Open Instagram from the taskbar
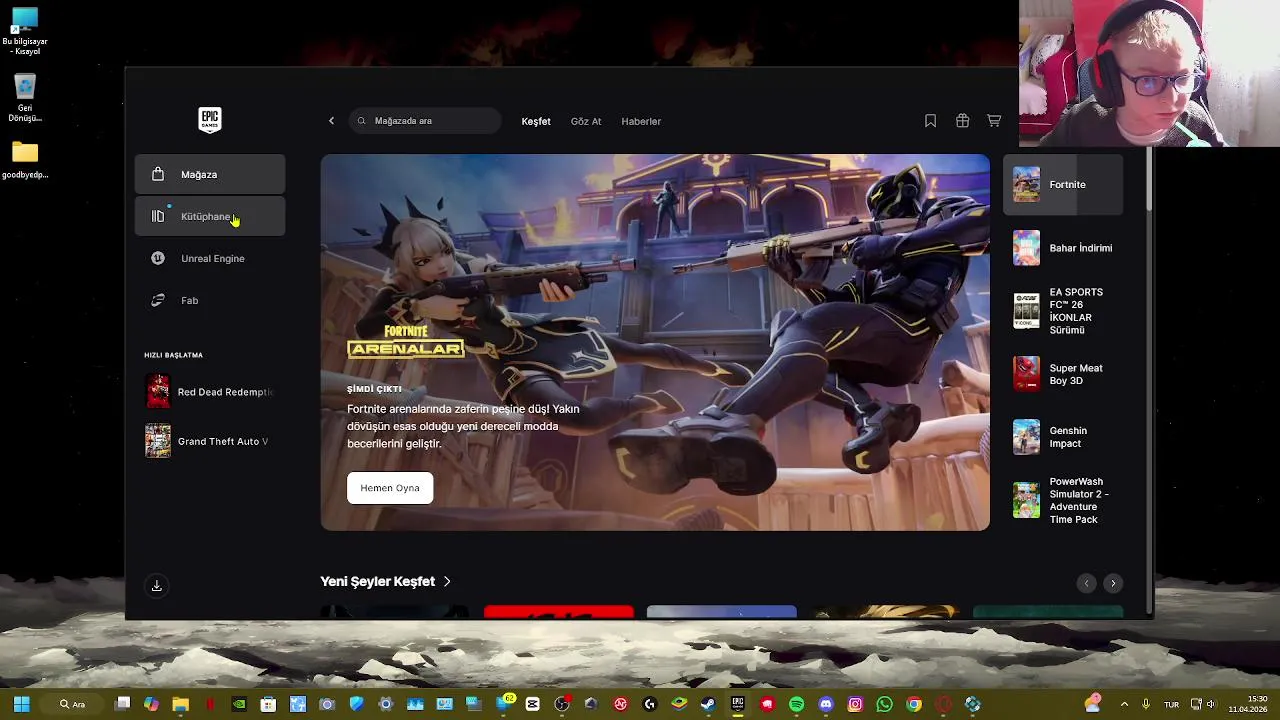1280x720 pixels. click(855, 704)
